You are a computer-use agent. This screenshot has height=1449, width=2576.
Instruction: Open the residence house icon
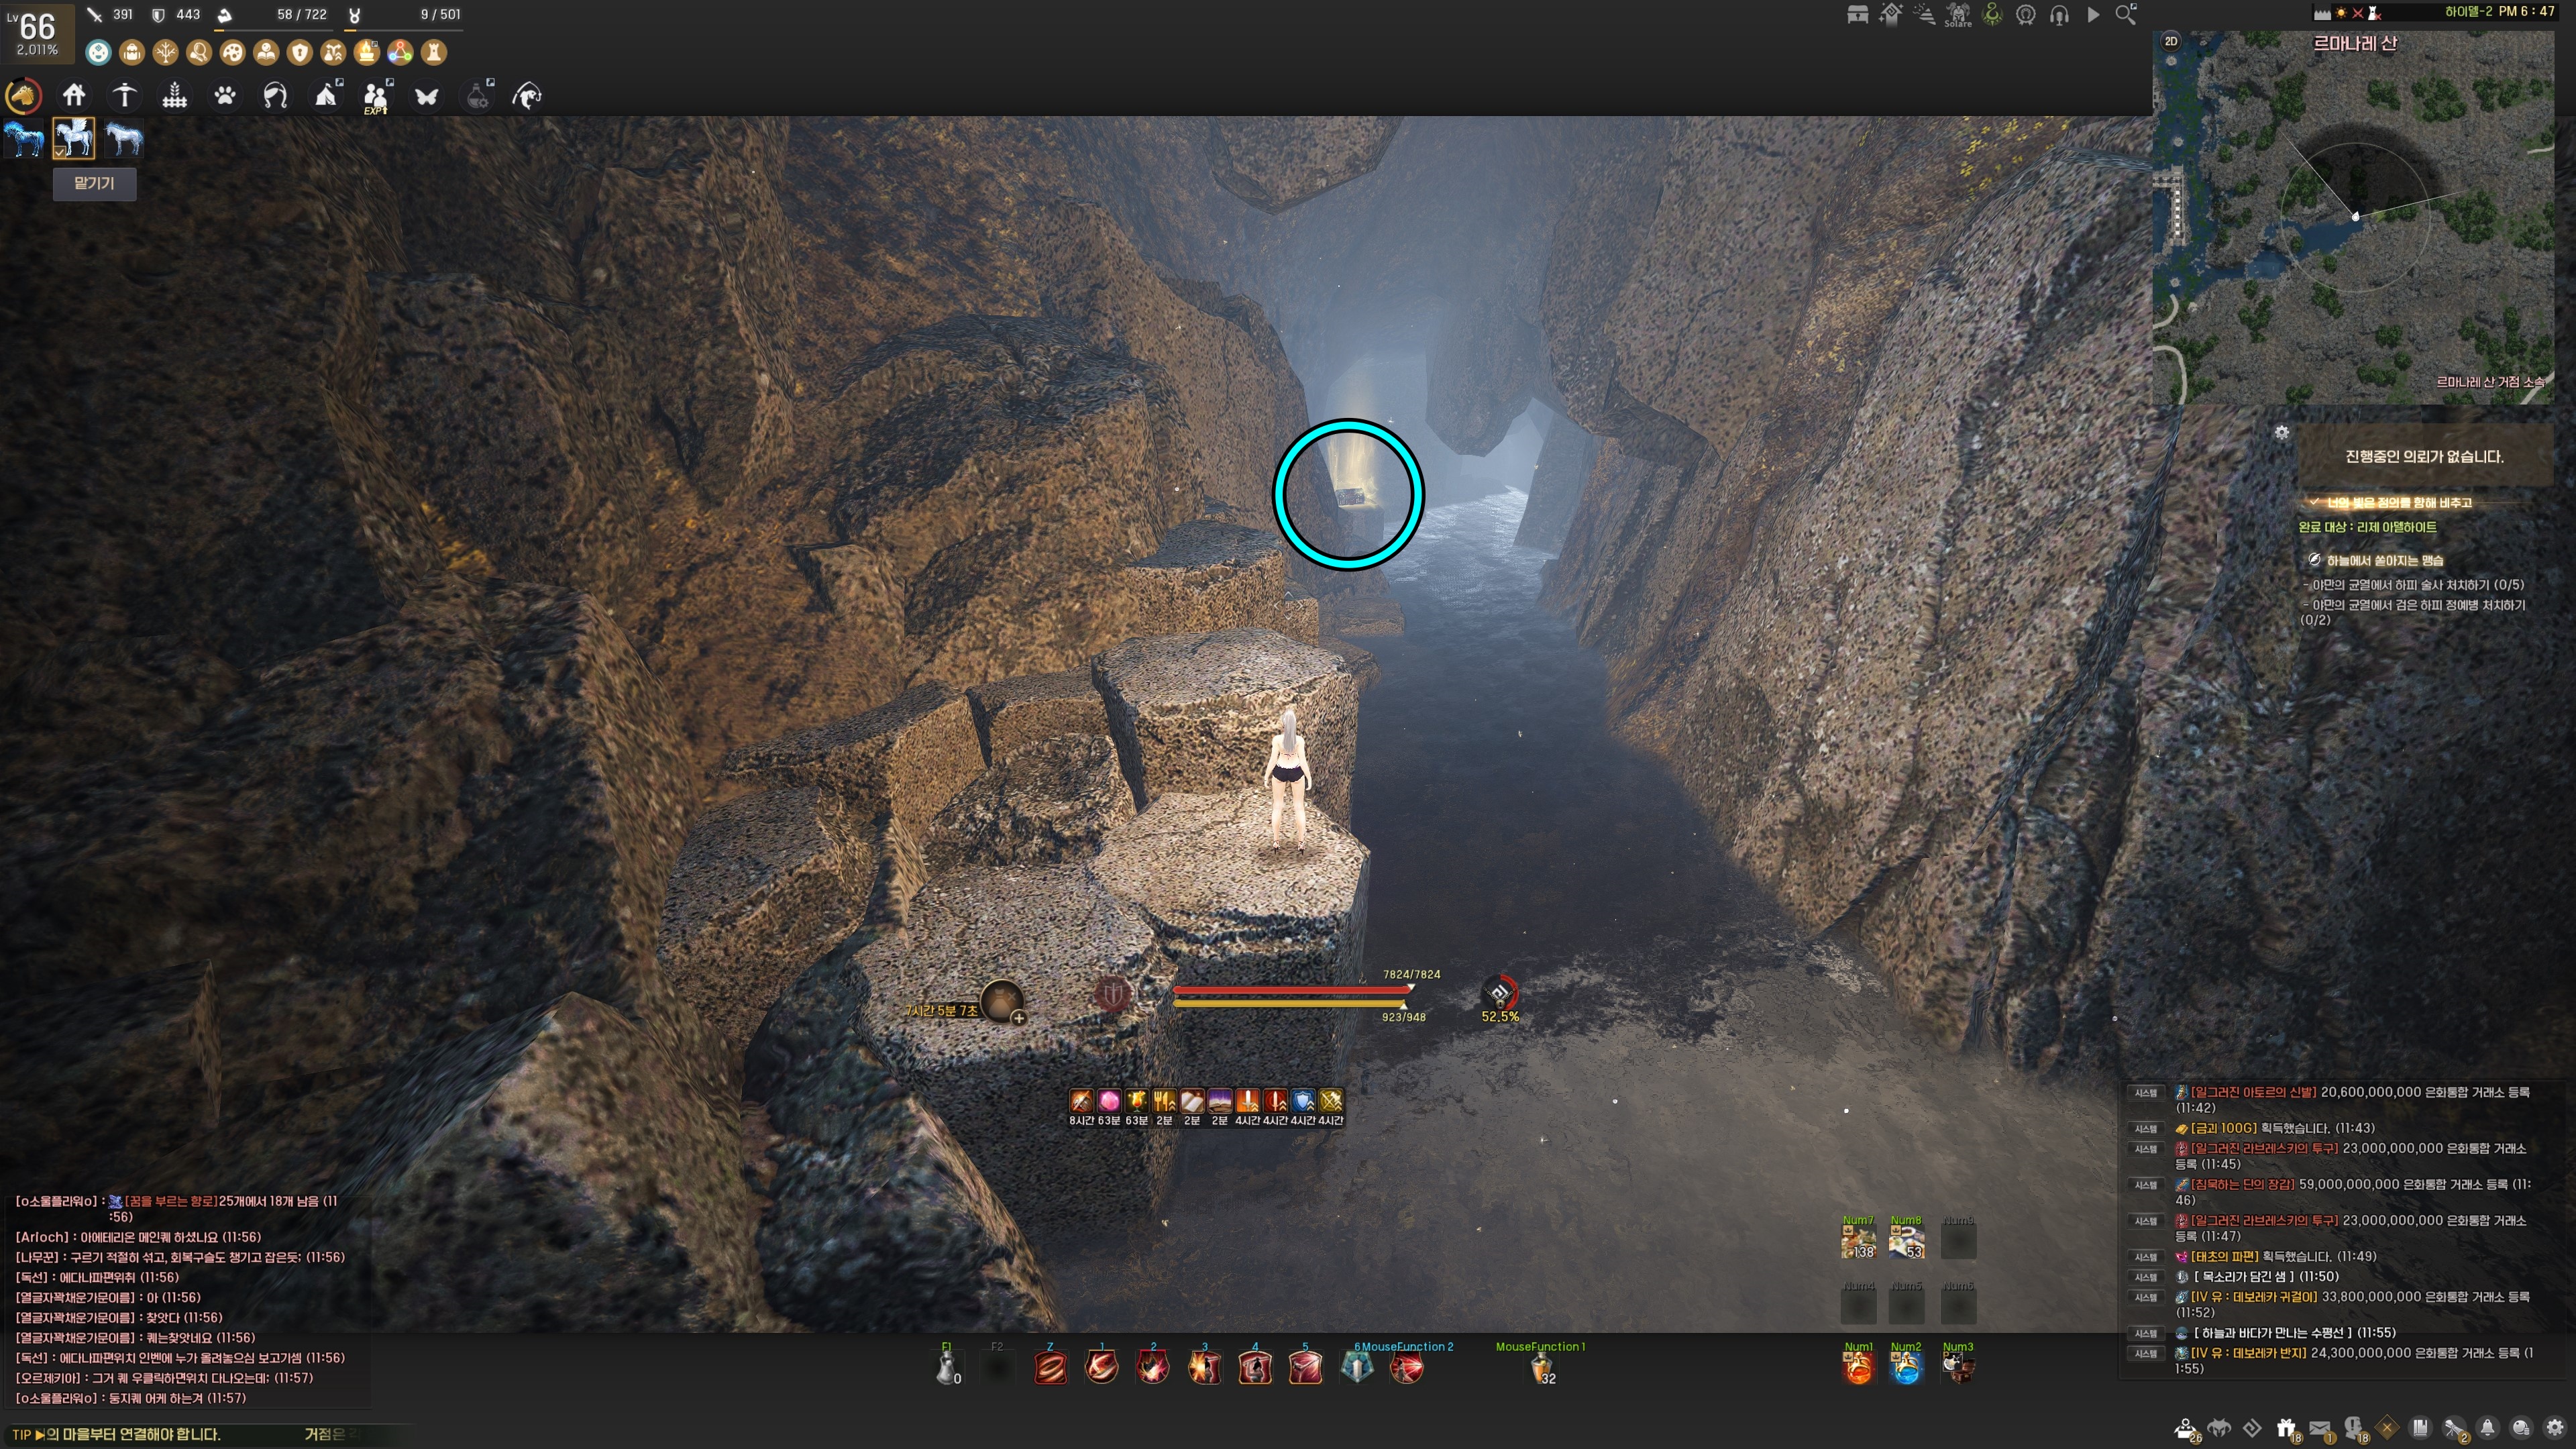74,96
